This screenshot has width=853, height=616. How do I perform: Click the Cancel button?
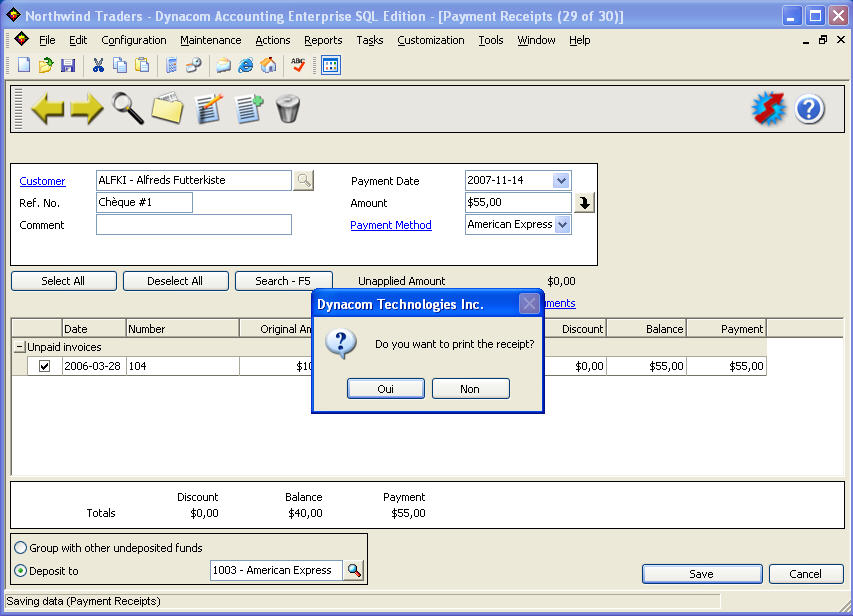pyautogui.click(x=806, y=574)
